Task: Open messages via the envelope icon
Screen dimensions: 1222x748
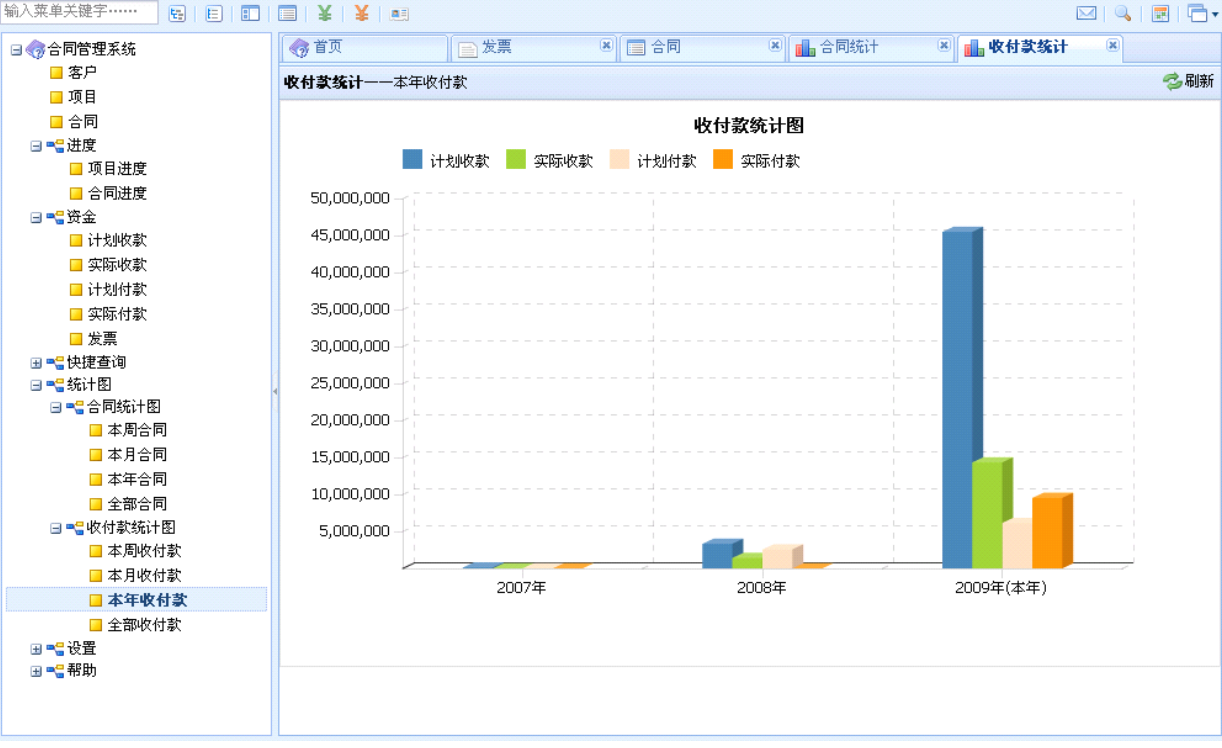Action: [1086, 14]
